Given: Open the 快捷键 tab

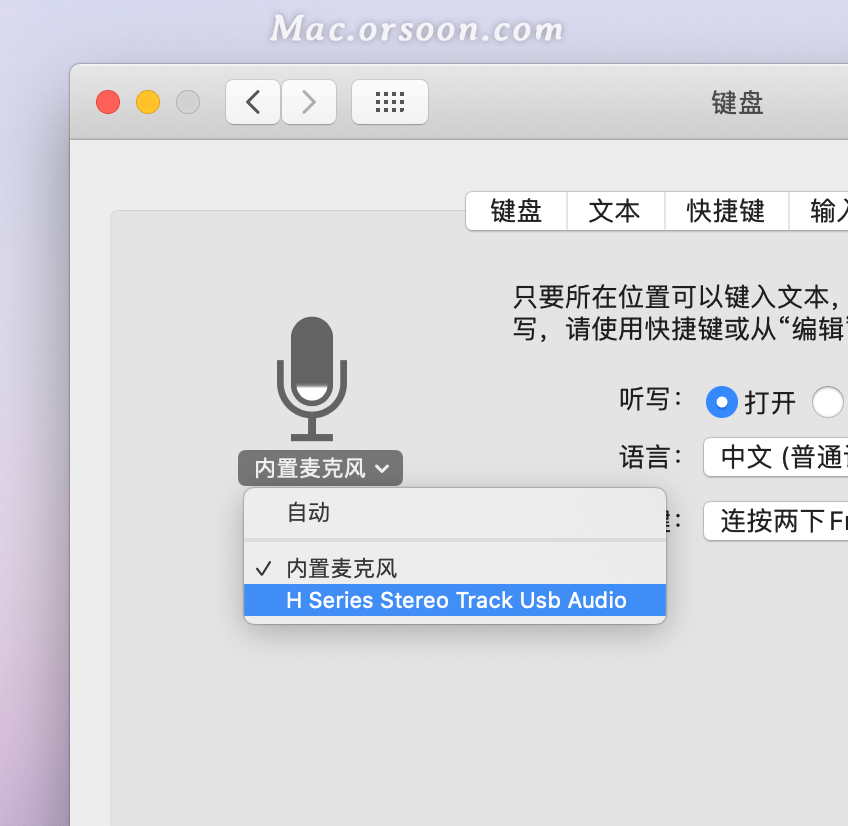Looking at the screenshot, I should 725,211.
